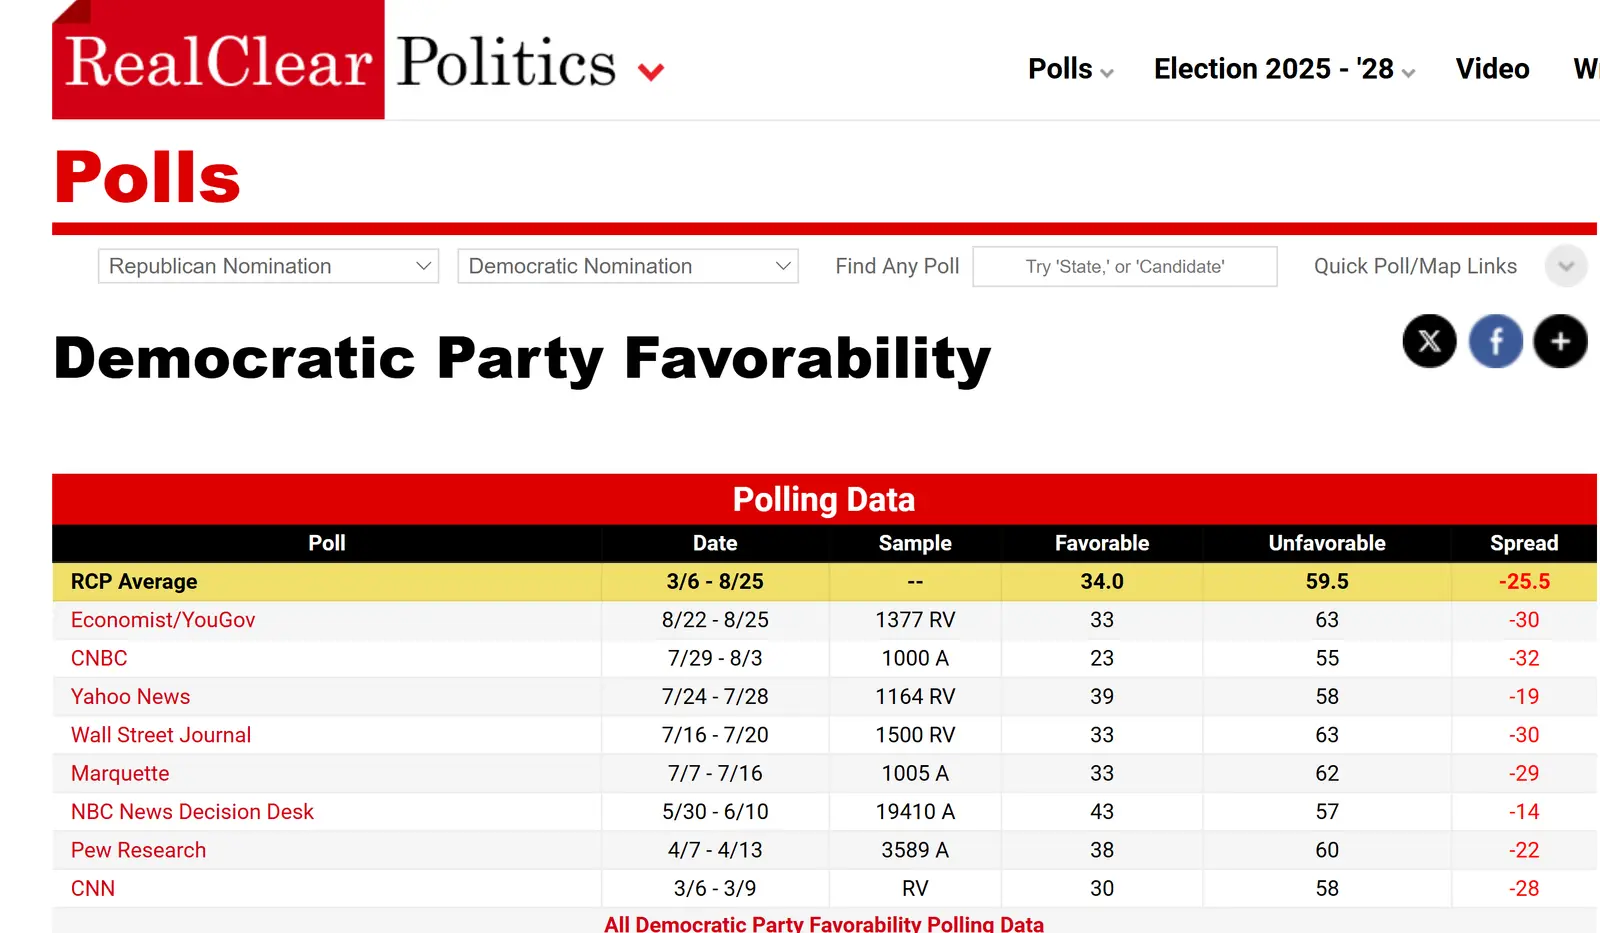Open the Election 2025 - '28 menu

coord(1284,69)
